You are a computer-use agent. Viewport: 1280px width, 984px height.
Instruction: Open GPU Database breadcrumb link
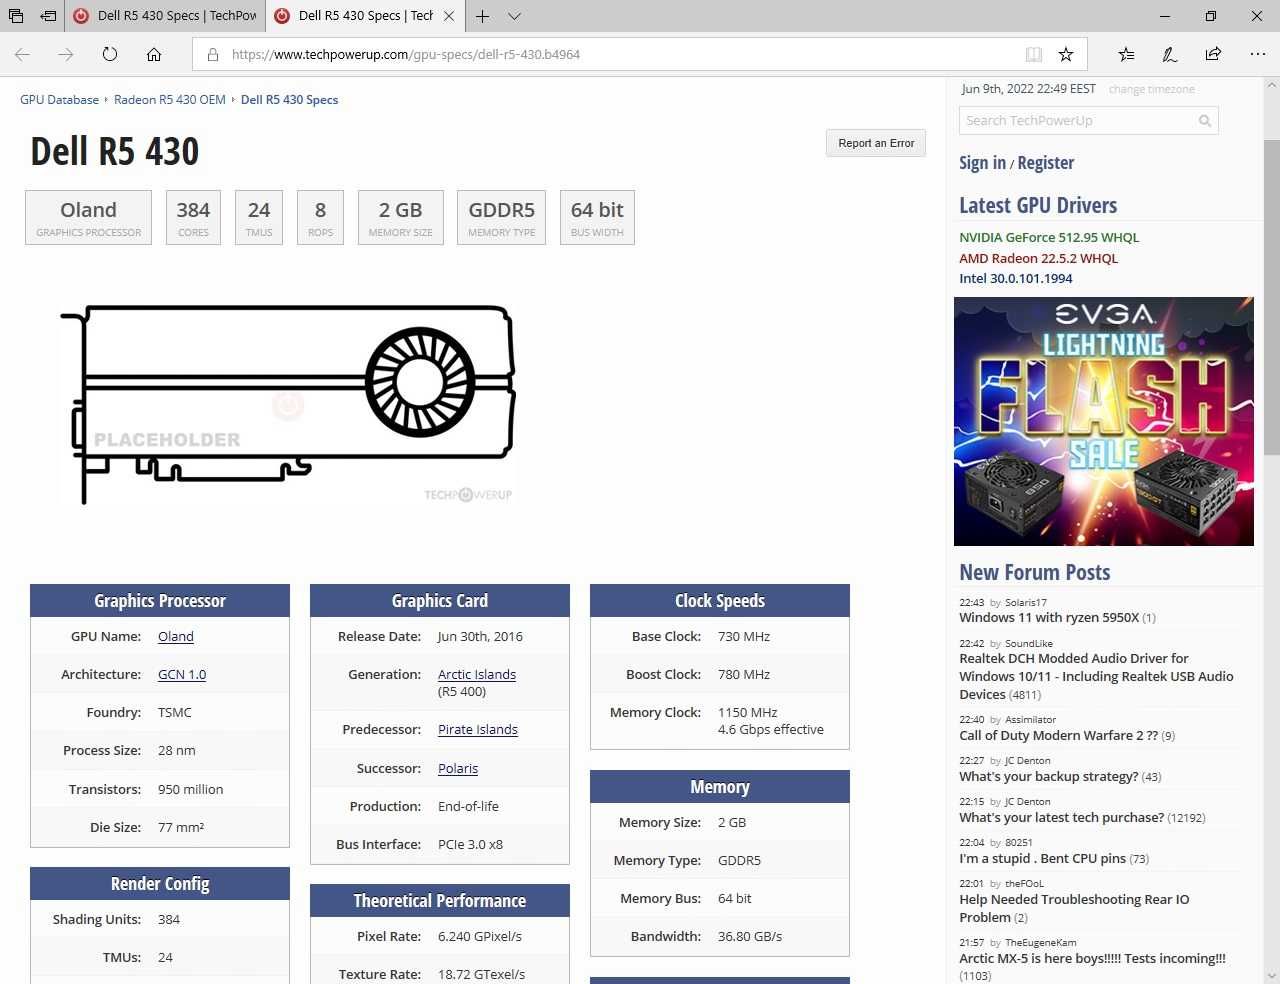point(59,100)
